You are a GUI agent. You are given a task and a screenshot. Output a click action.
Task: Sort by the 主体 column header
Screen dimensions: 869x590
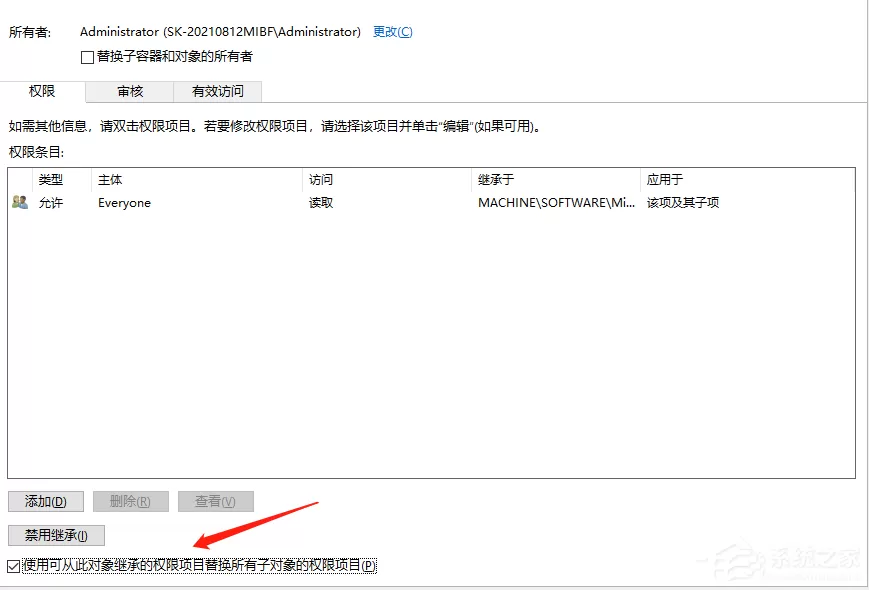[110, 179]
